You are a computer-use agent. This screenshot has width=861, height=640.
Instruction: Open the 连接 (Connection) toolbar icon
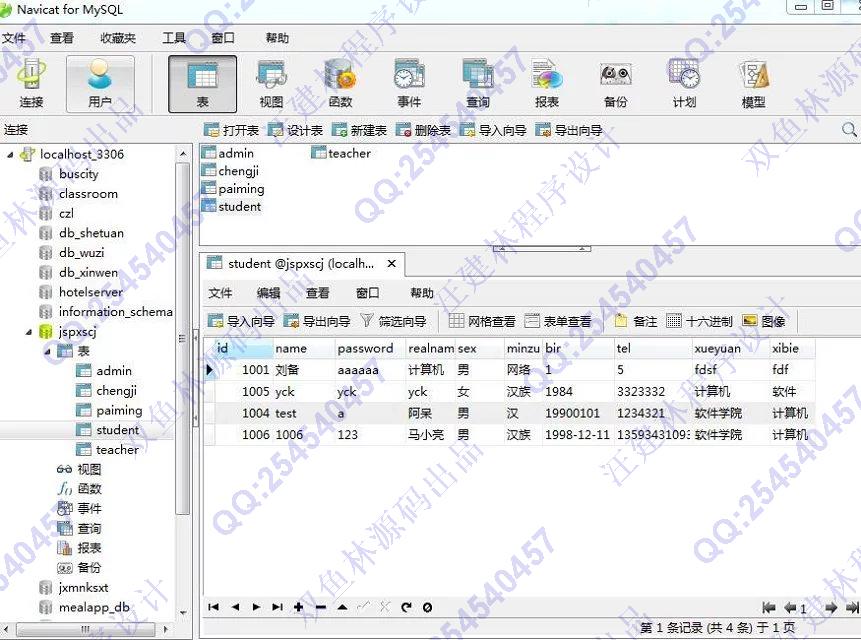[x=31, y=83]
